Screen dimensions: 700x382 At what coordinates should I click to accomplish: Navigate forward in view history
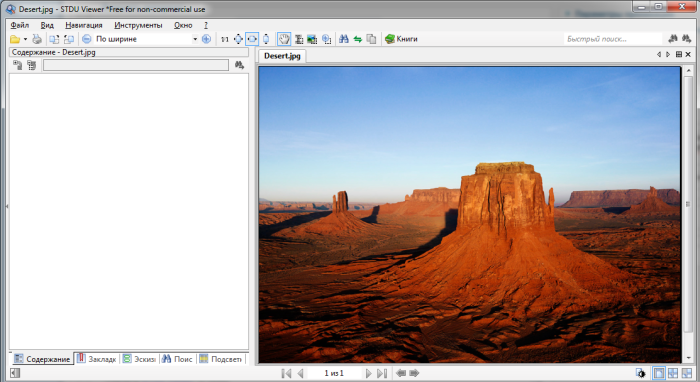414,373
